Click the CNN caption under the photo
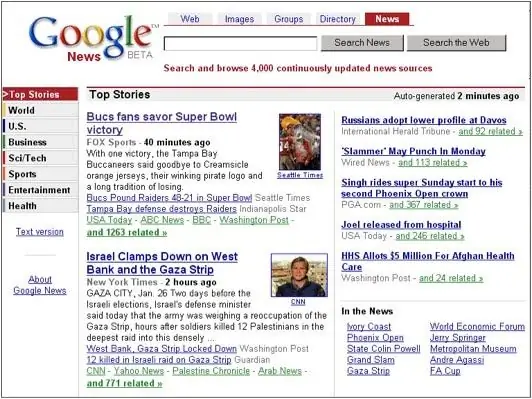This screenshot has height=399, width=532. click(x=298, y=302)
